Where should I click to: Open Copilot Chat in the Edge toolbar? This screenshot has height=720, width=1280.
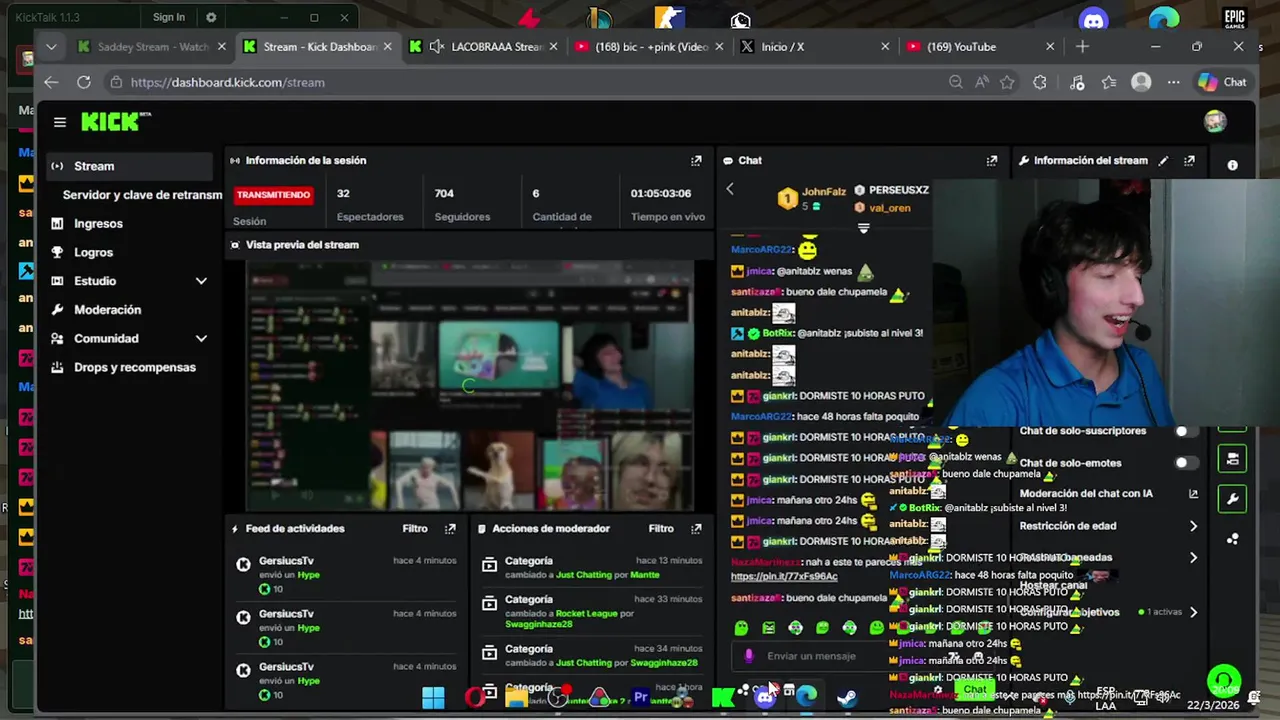(1223, 82)
